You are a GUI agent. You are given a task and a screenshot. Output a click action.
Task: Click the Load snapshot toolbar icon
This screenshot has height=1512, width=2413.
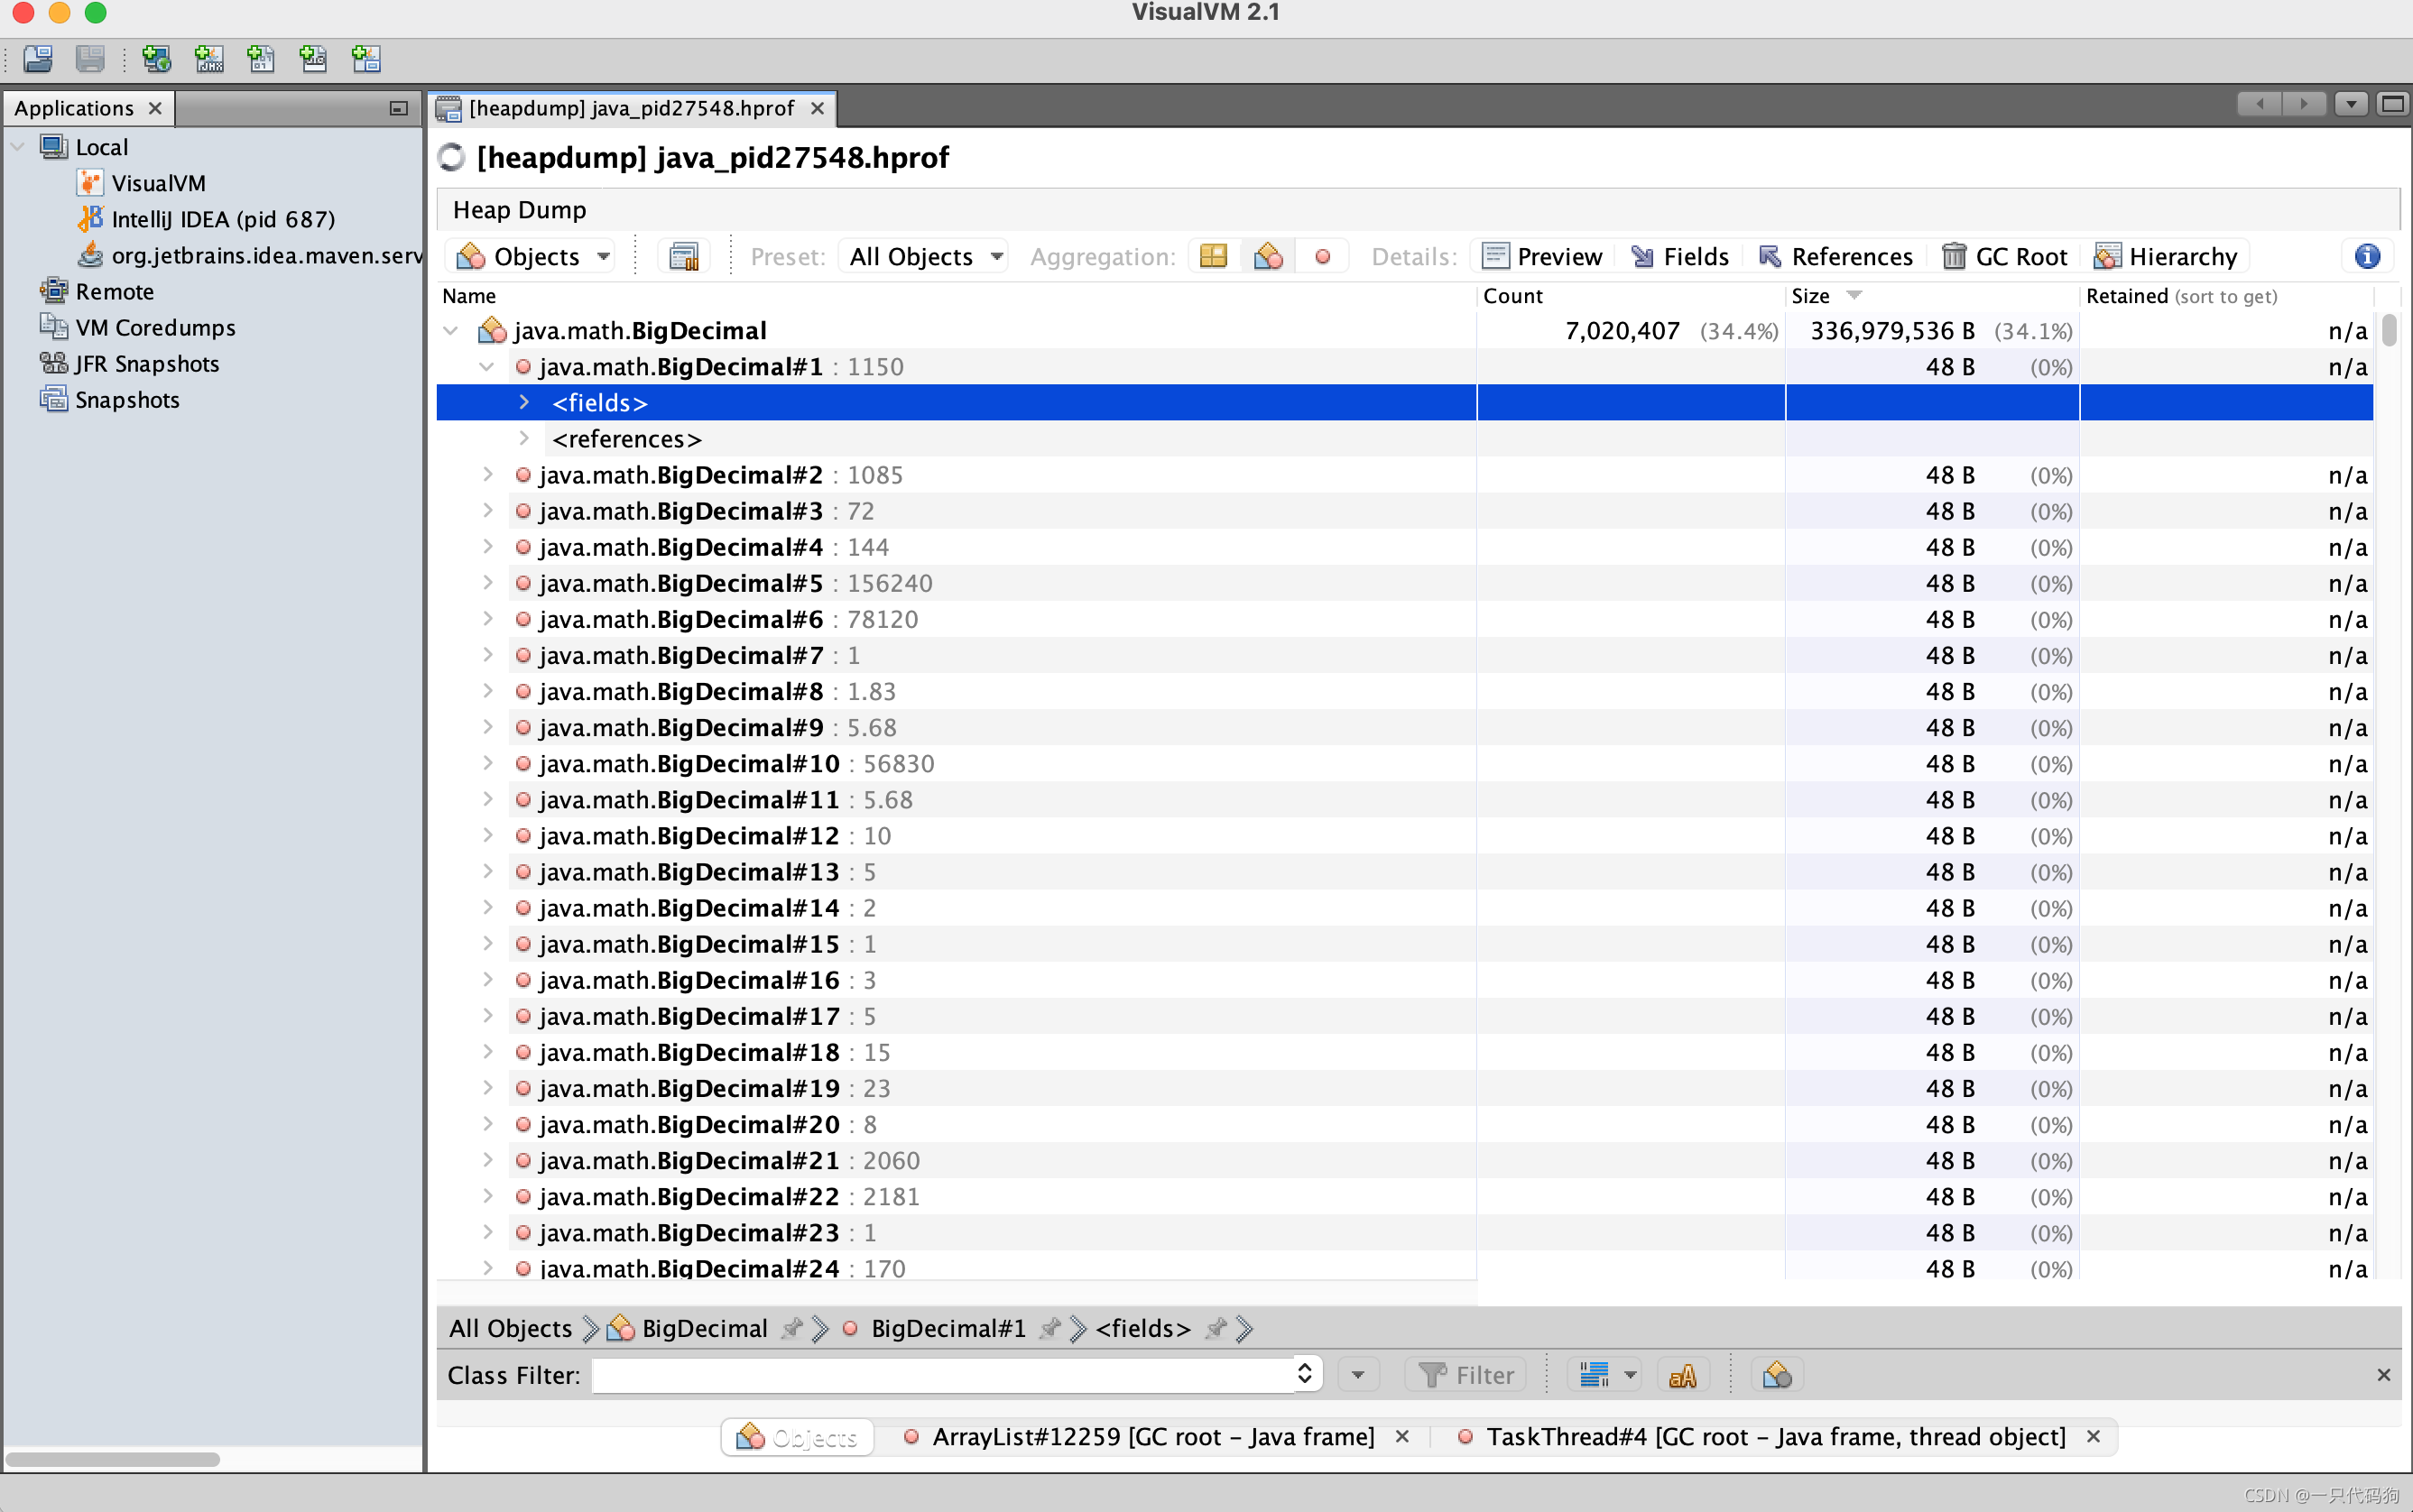pos(38,59)
